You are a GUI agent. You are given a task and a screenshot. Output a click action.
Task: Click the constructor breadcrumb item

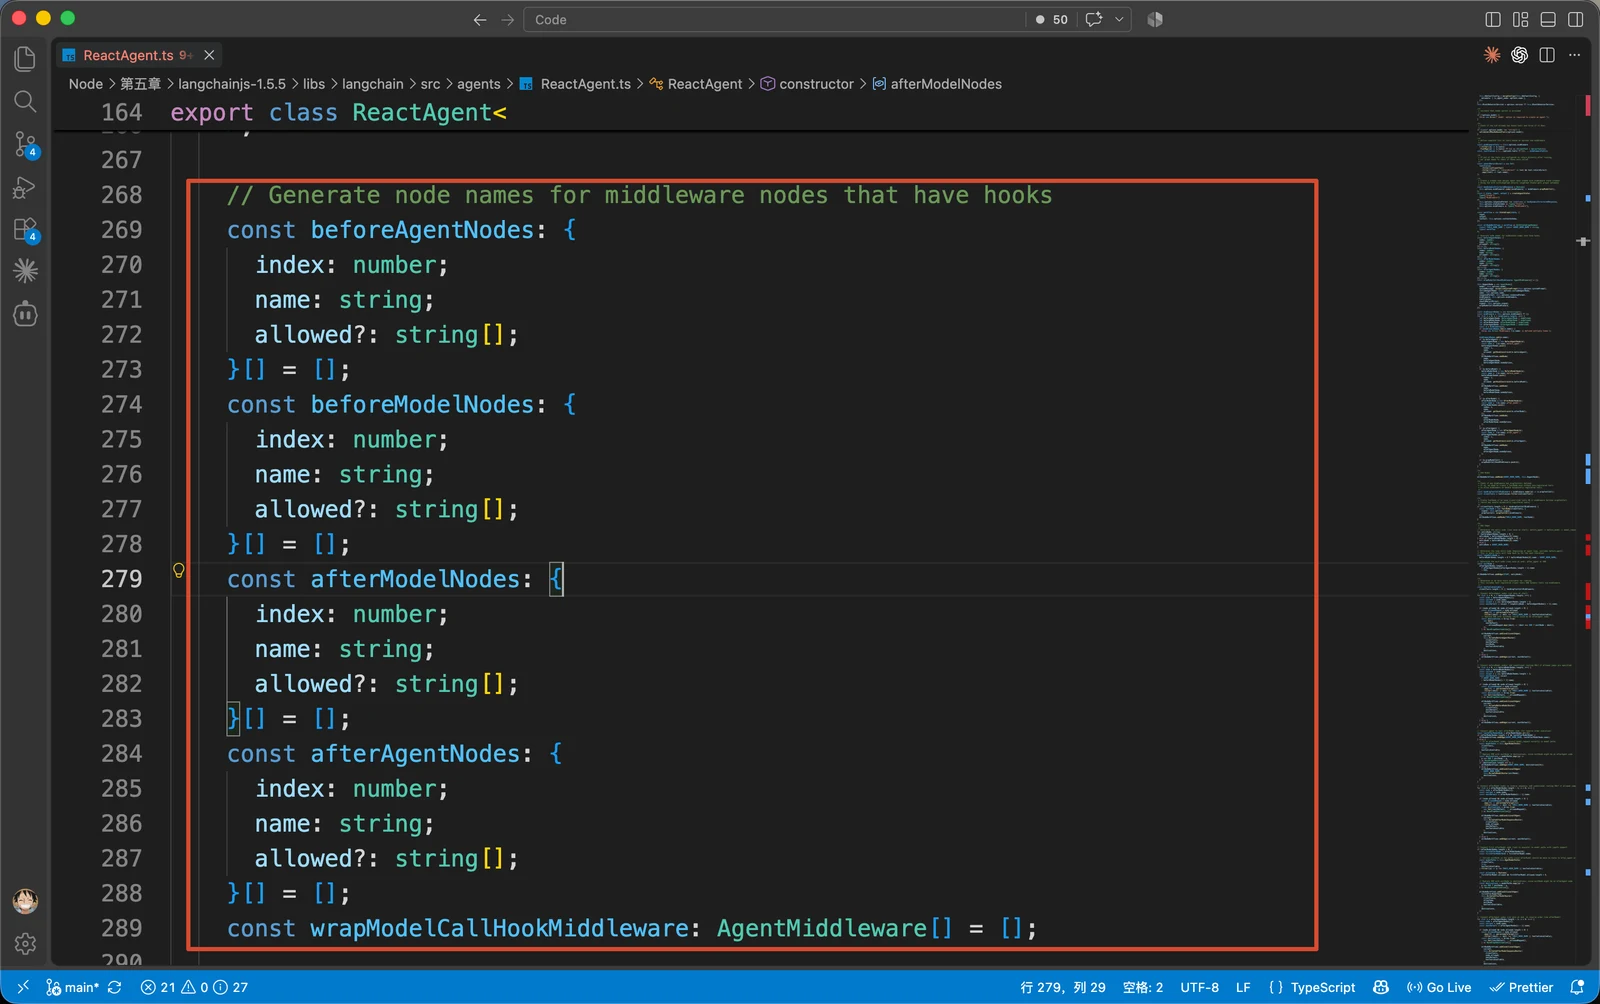click(816, 84)
